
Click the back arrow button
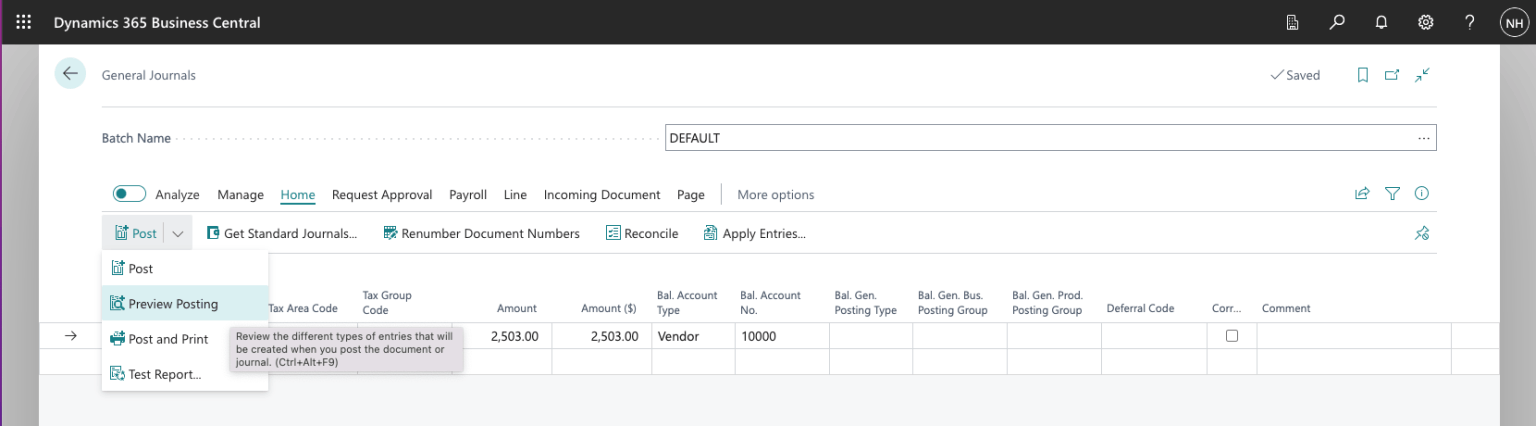click(70, 74)
